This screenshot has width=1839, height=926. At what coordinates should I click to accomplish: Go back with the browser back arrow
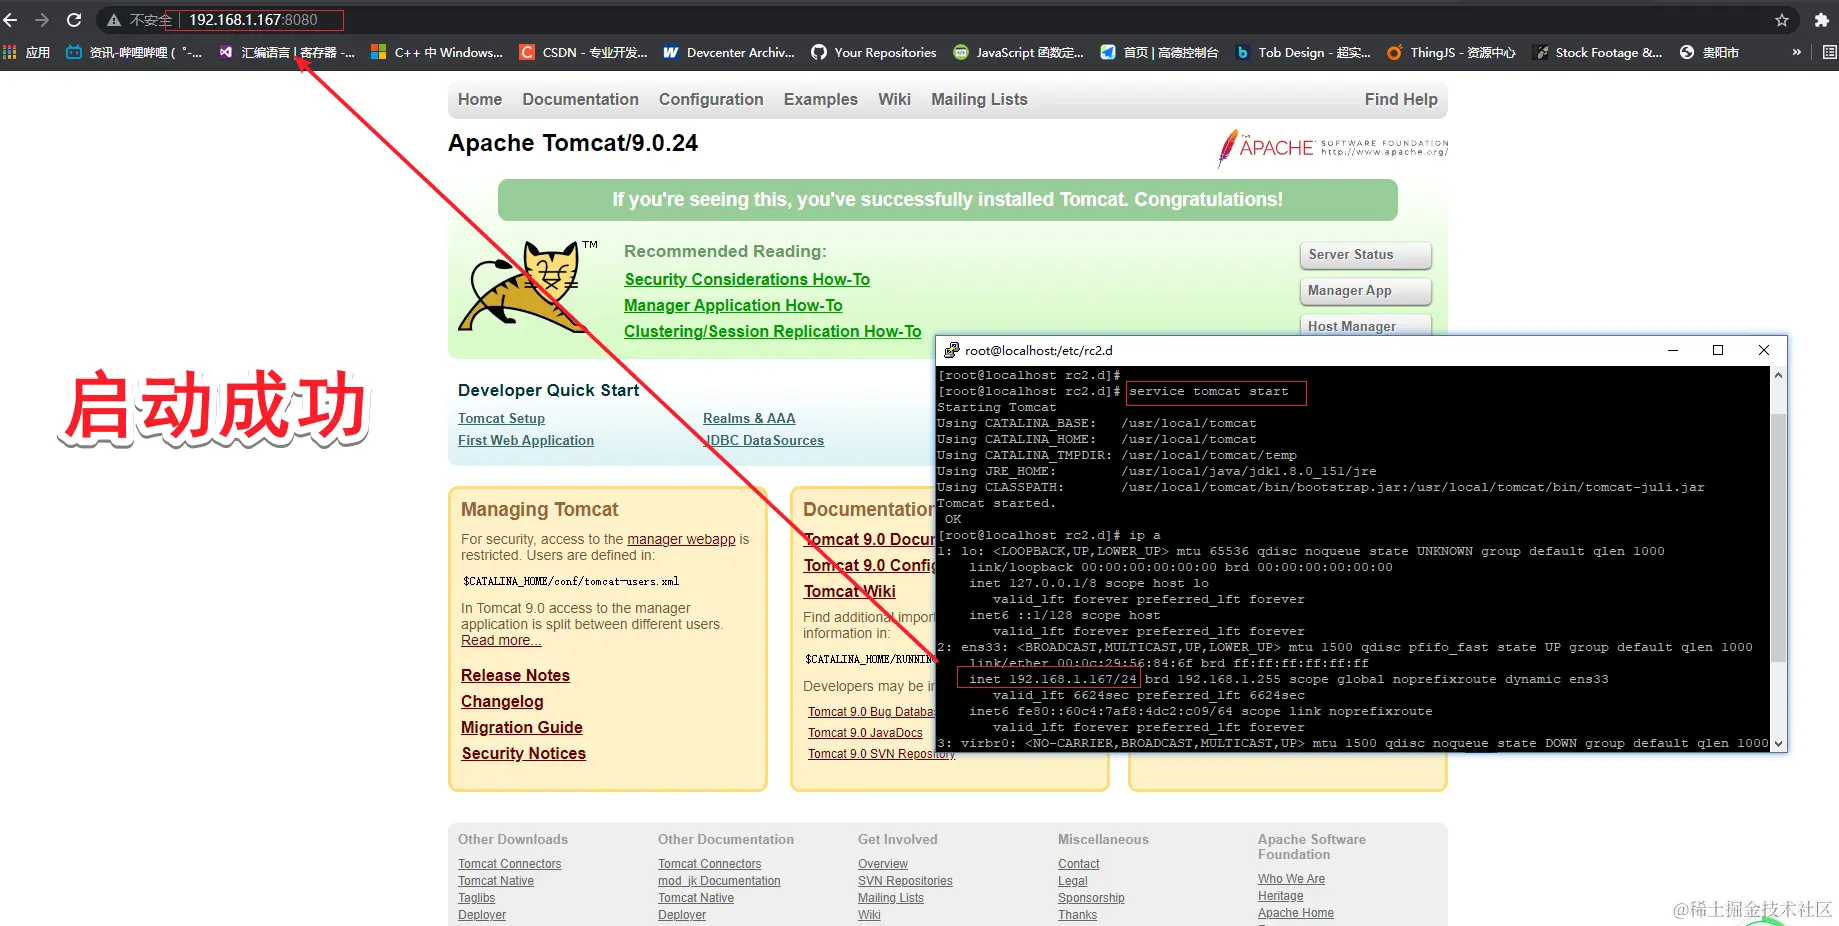[11, 20]
